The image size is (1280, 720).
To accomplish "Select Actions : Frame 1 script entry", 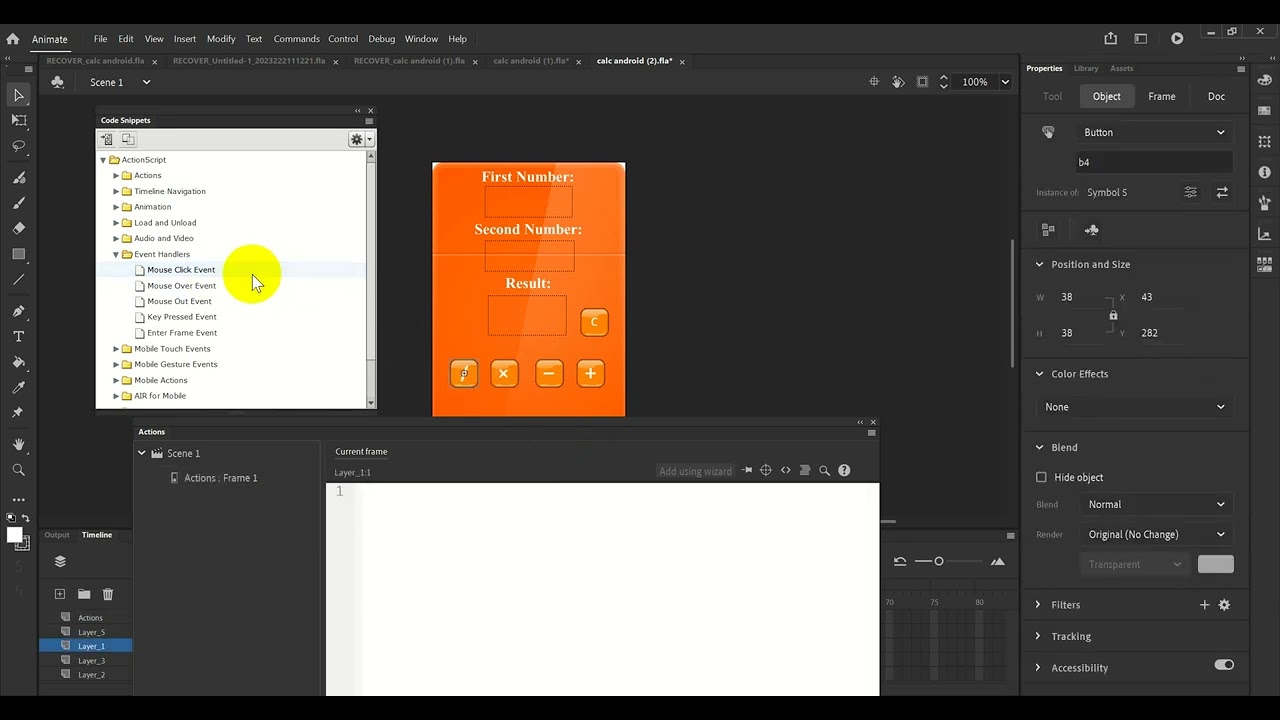I will [221, 478].
